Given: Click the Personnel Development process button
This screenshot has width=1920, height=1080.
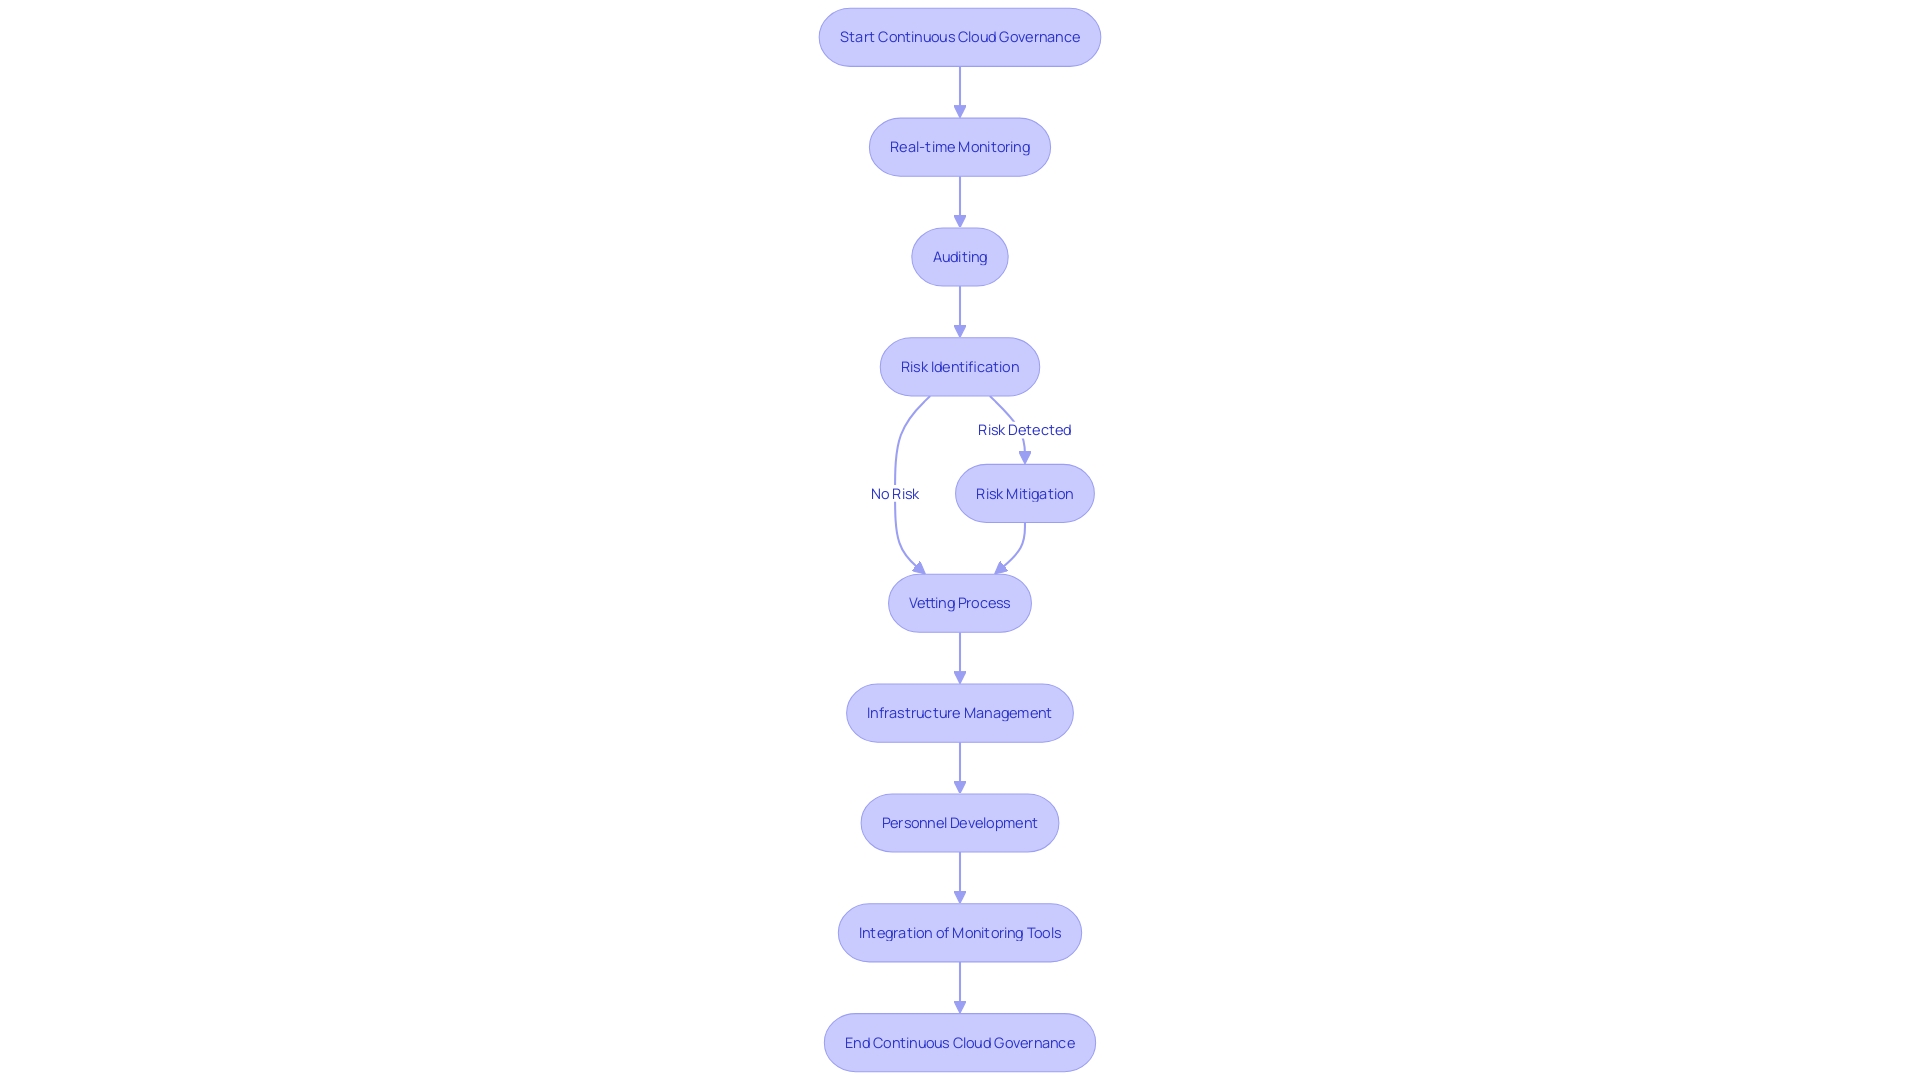Looking at the screenshot, I should [960, 822].
